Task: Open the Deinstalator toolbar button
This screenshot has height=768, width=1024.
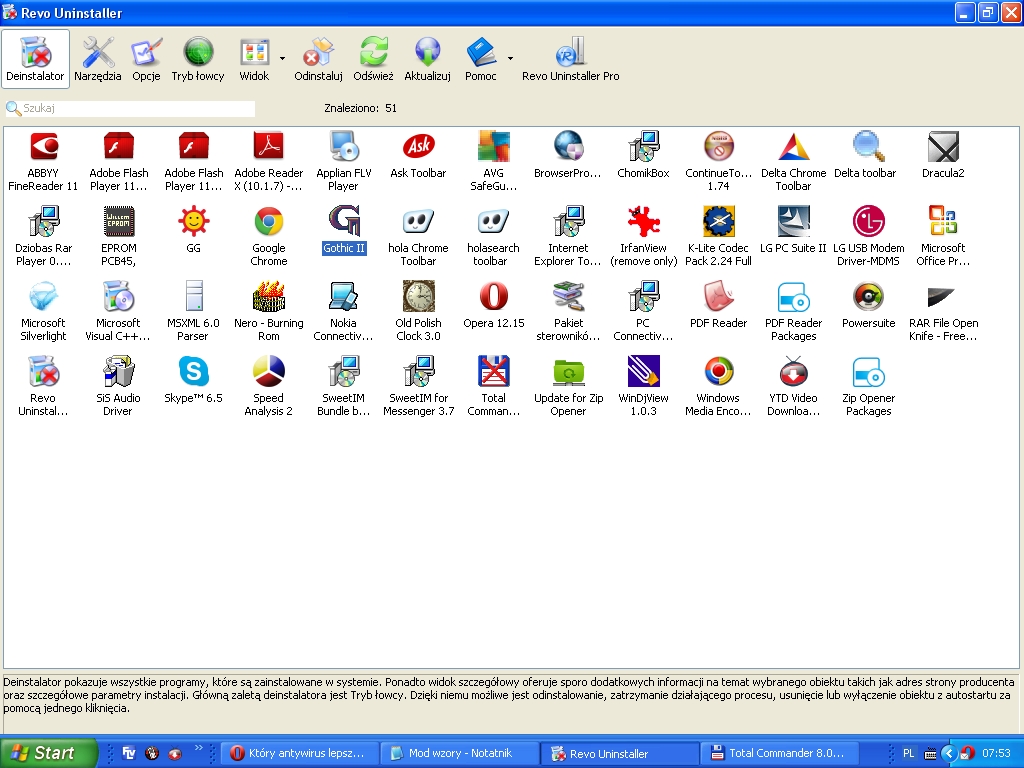Action: click(35, 58)
